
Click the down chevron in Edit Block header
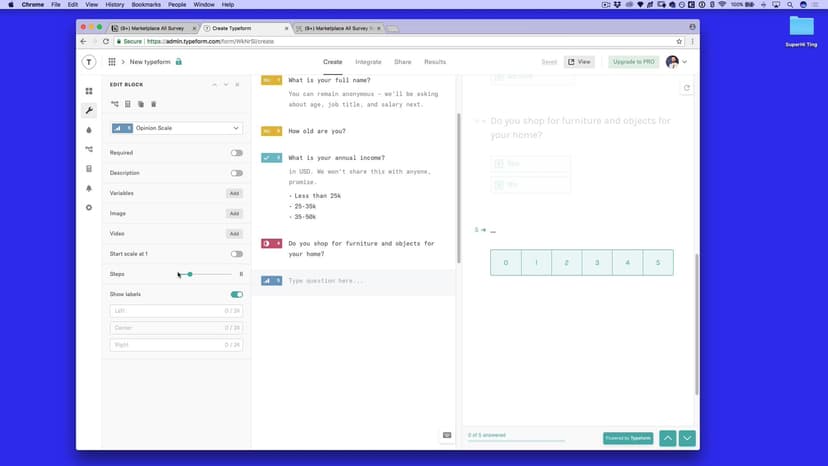[x=226, y=84]
